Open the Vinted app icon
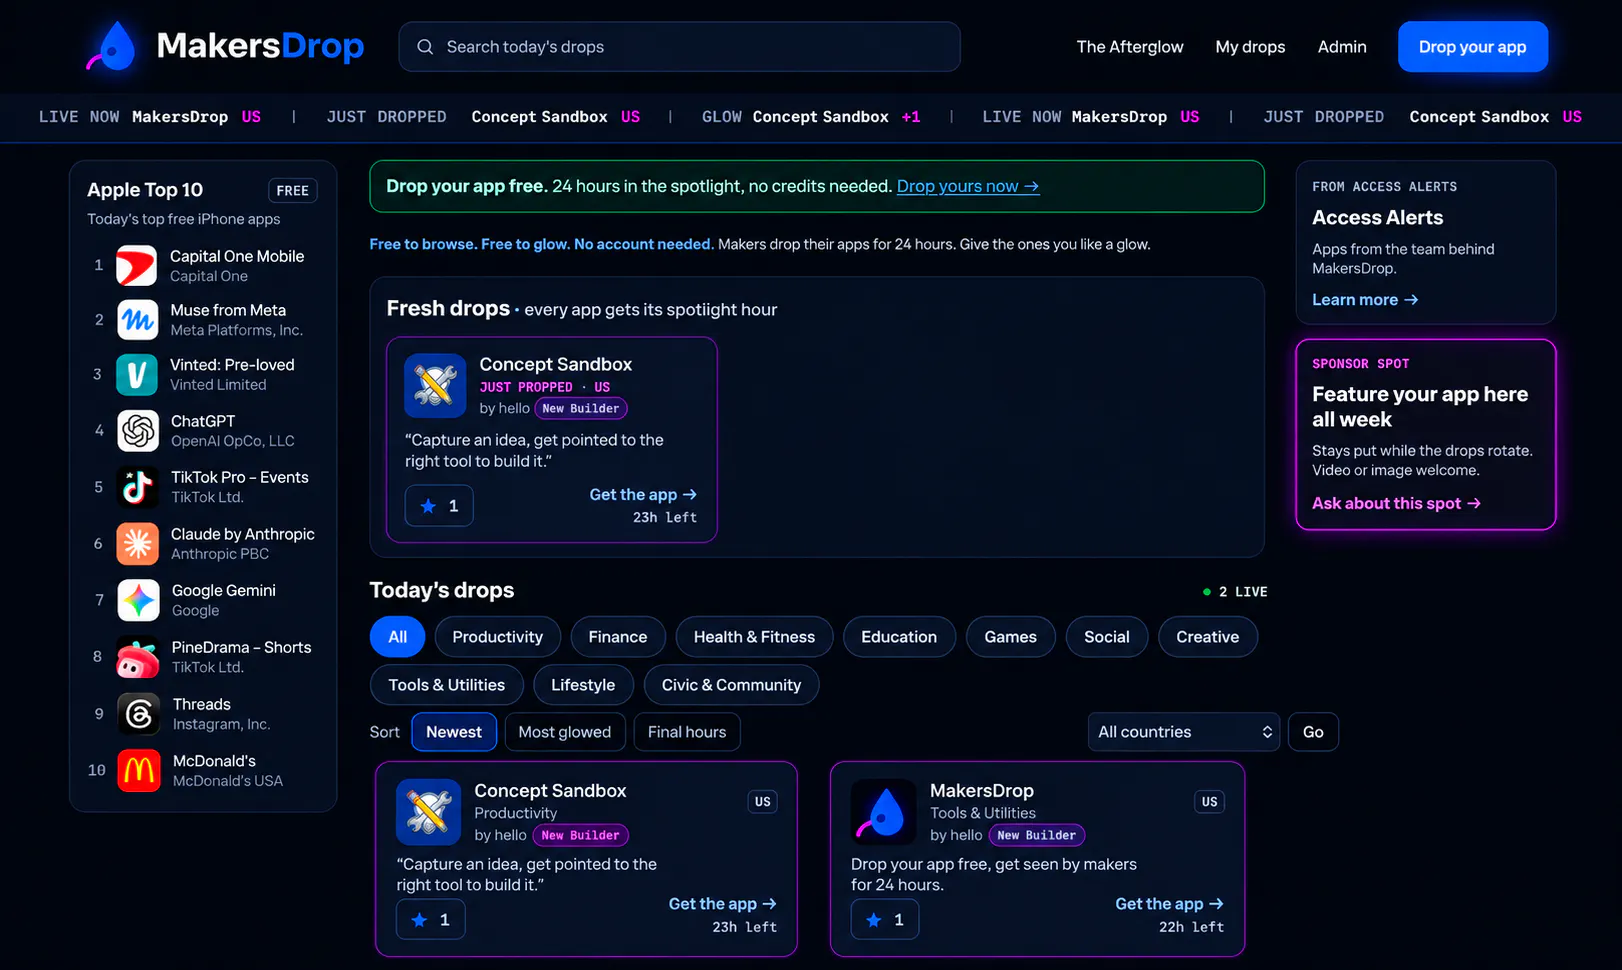This screenshot has width=1622, height=970. click(x=137, y=375)
